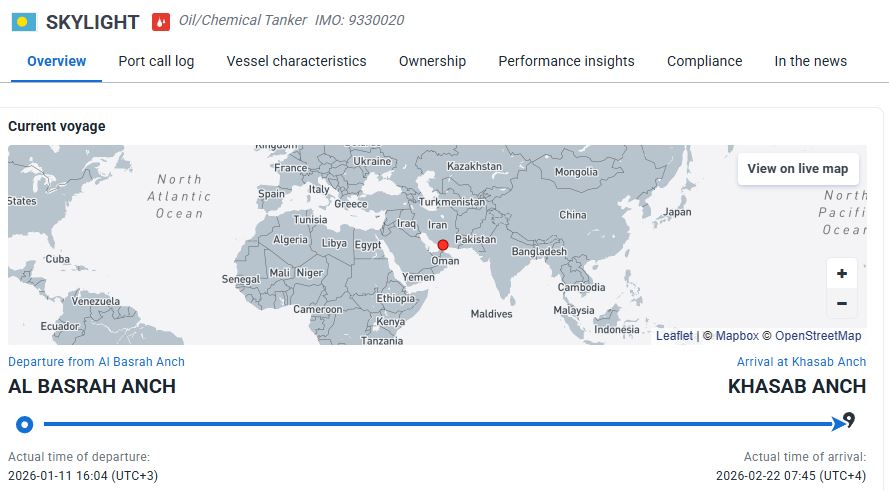
Task: Zoom out the map with minus button
Action: click(x=841, y=303)
